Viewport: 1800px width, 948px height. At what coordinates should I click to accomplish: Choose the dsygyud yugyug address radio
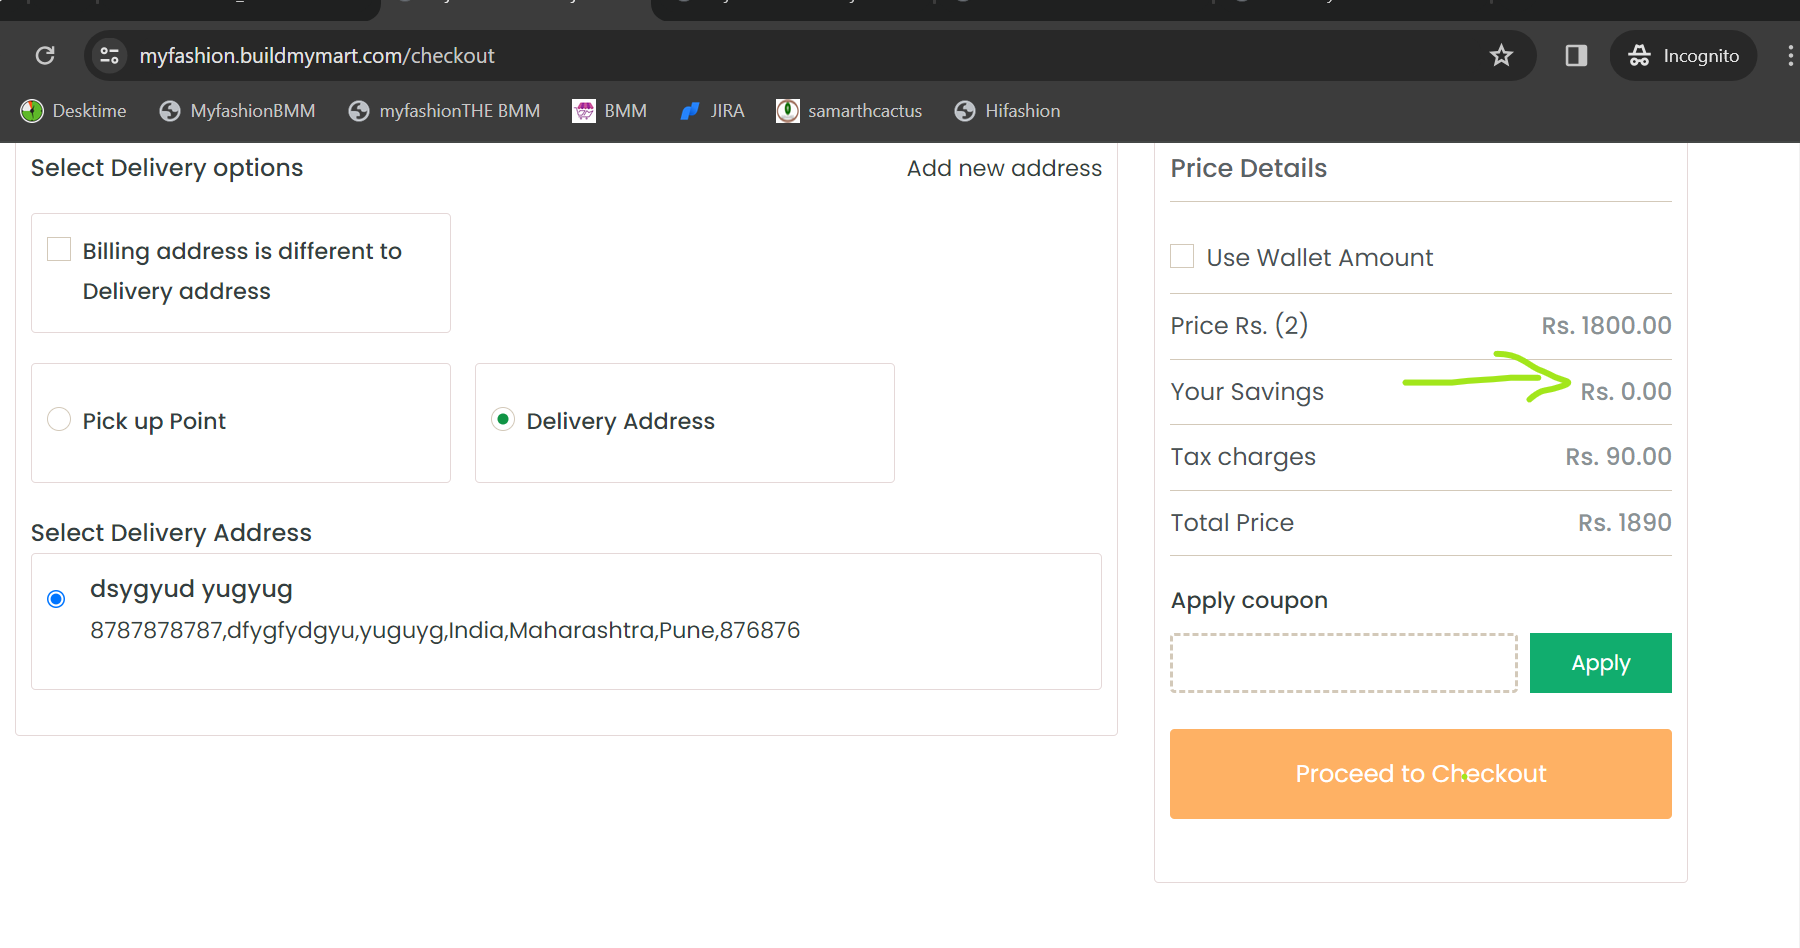click(56, 599)
